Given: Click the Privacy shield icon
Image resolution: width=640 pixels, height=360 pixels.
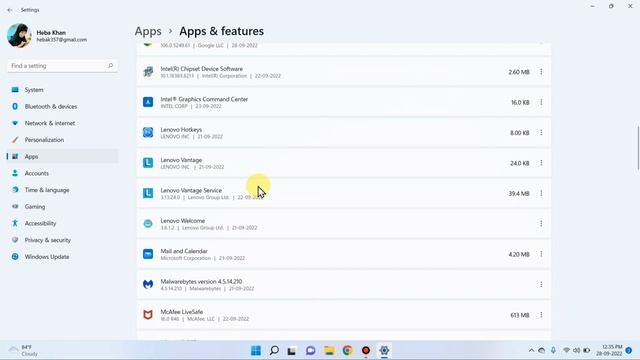Looking at the screenshot, I should [15, 240].
